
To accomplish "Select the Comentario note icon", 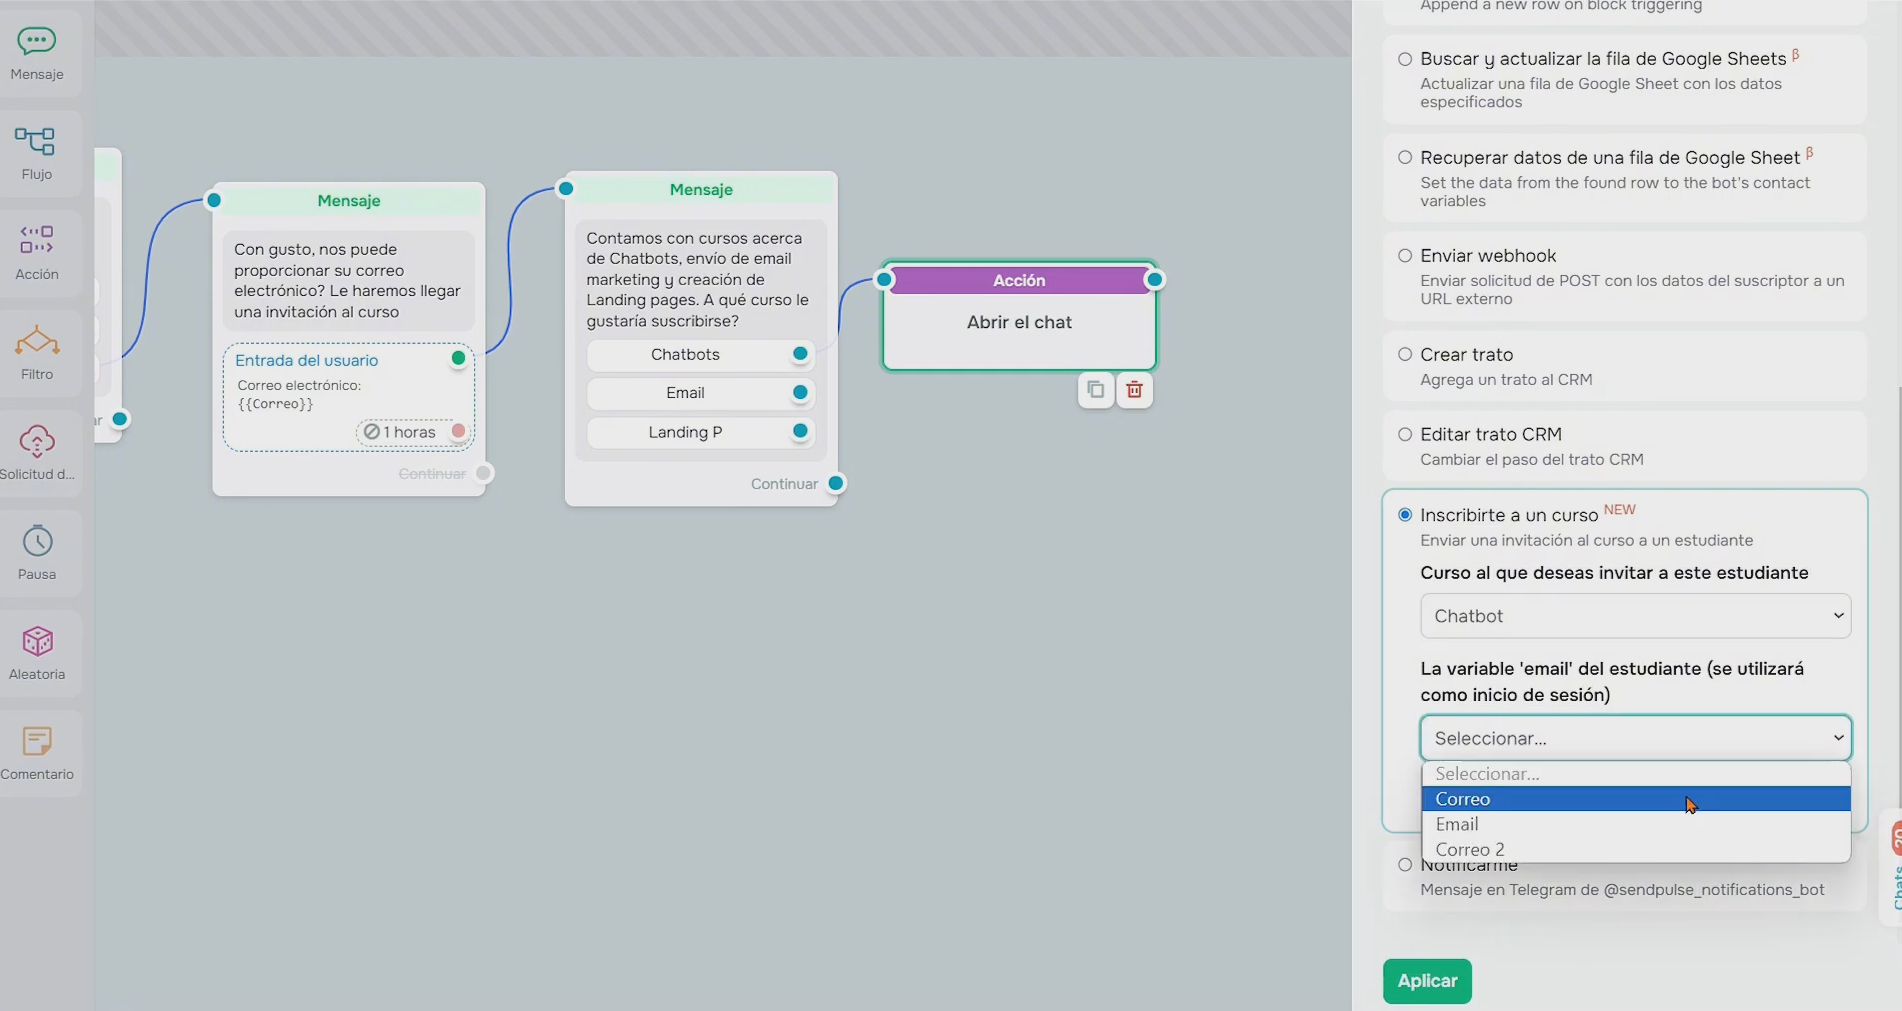I will pos(37,741).
